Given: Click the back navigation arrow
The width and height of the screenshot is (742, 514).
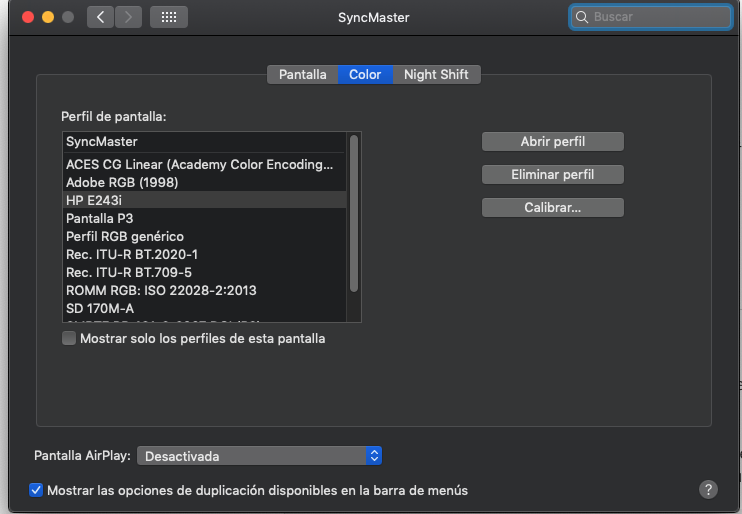Looking at the screenshot, I should [101, 17].
